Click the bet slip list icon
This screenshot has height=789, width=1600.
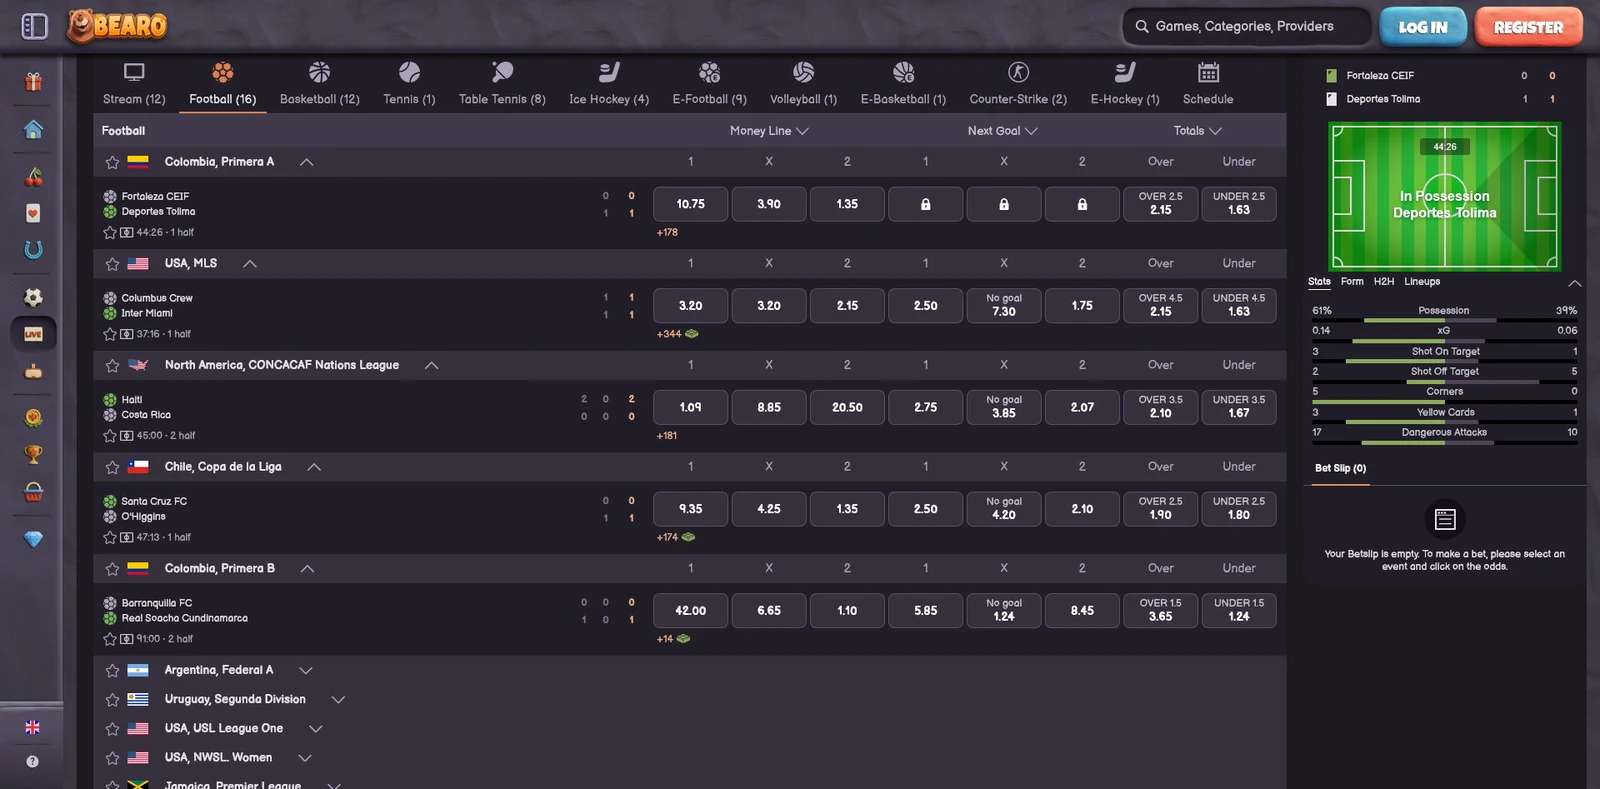point(1445,519)
